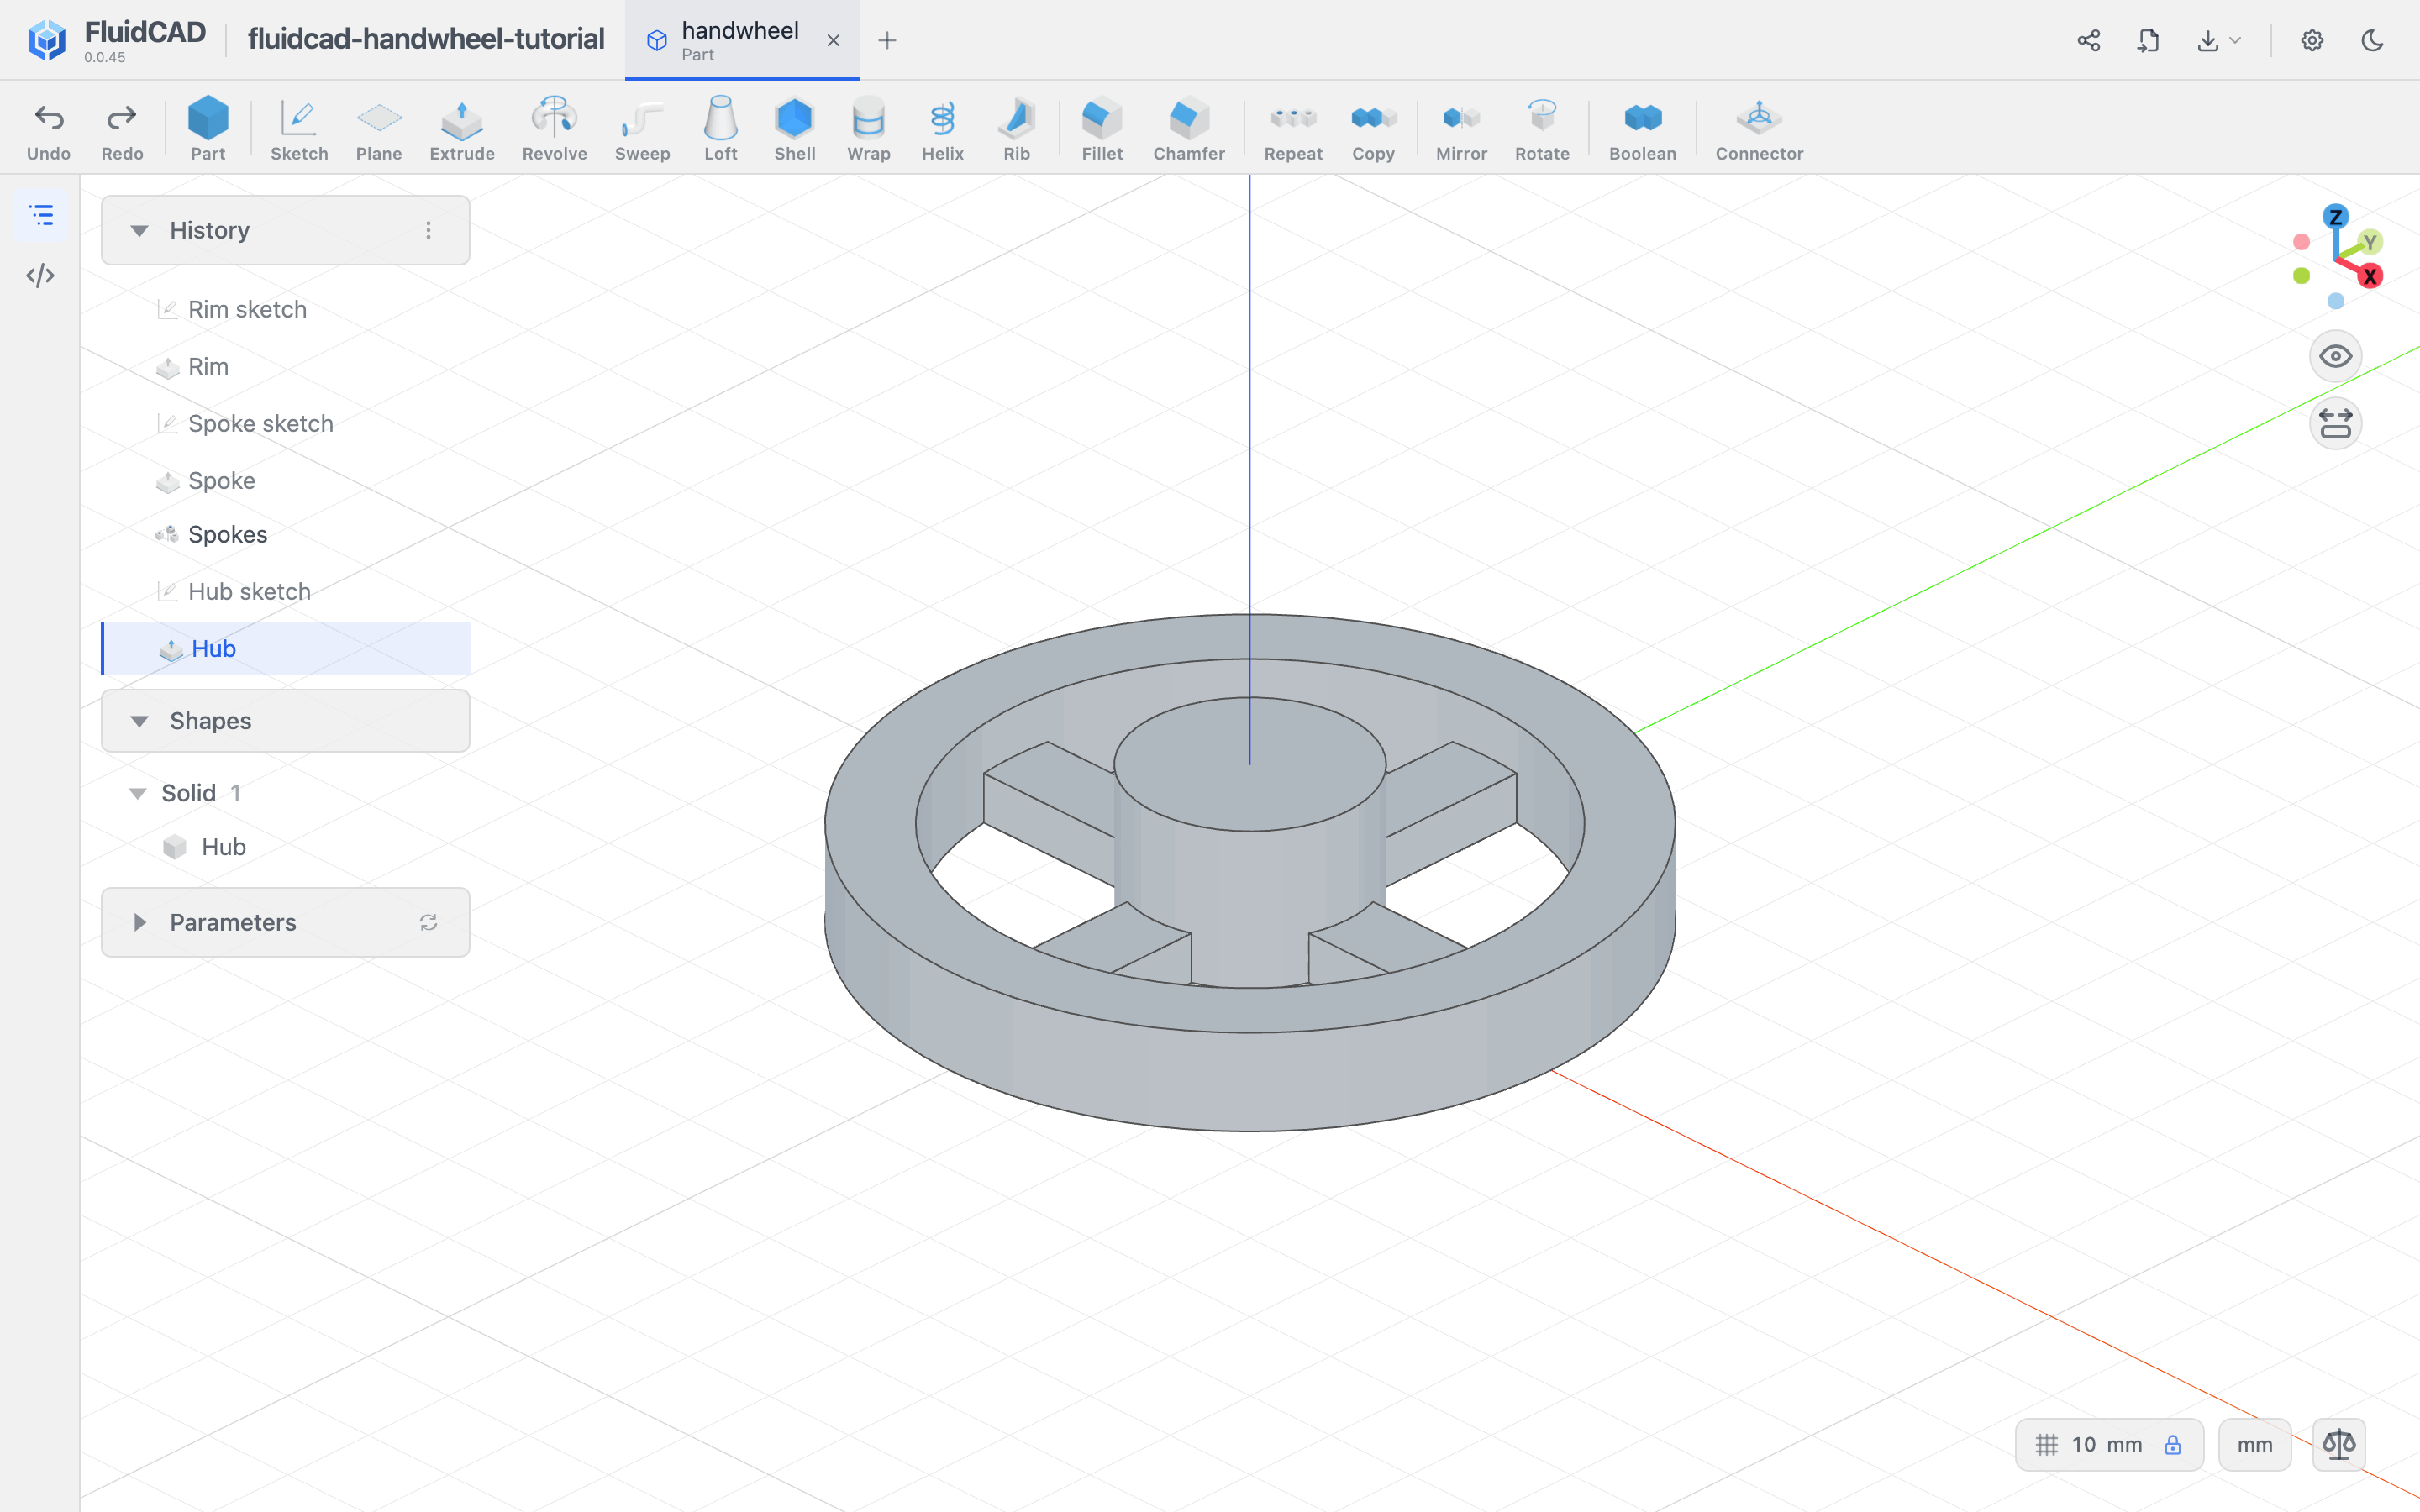Image resolution: width=2420 pixels, height=1512 pixels.
Task: Open the share menu
Action: tap(2088, 40)
